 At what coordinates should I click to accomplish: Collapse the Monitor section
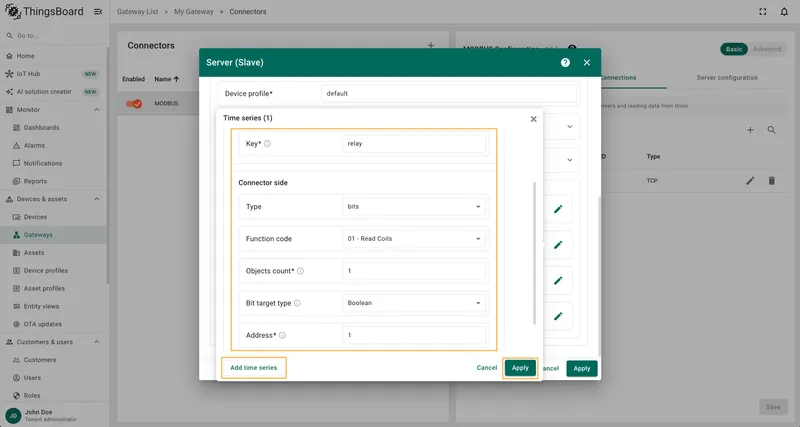coord(96,110)
